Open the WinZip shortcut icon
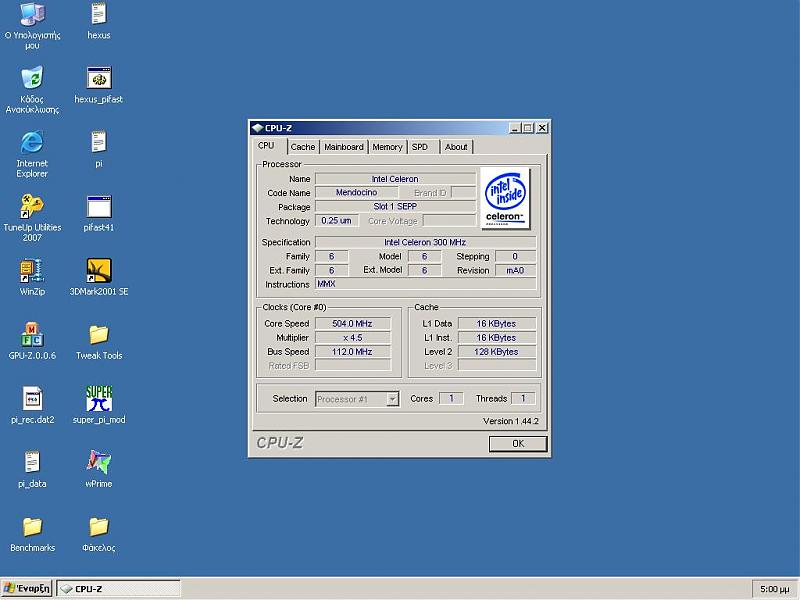The image size is (800, 600). pos(32,270)
